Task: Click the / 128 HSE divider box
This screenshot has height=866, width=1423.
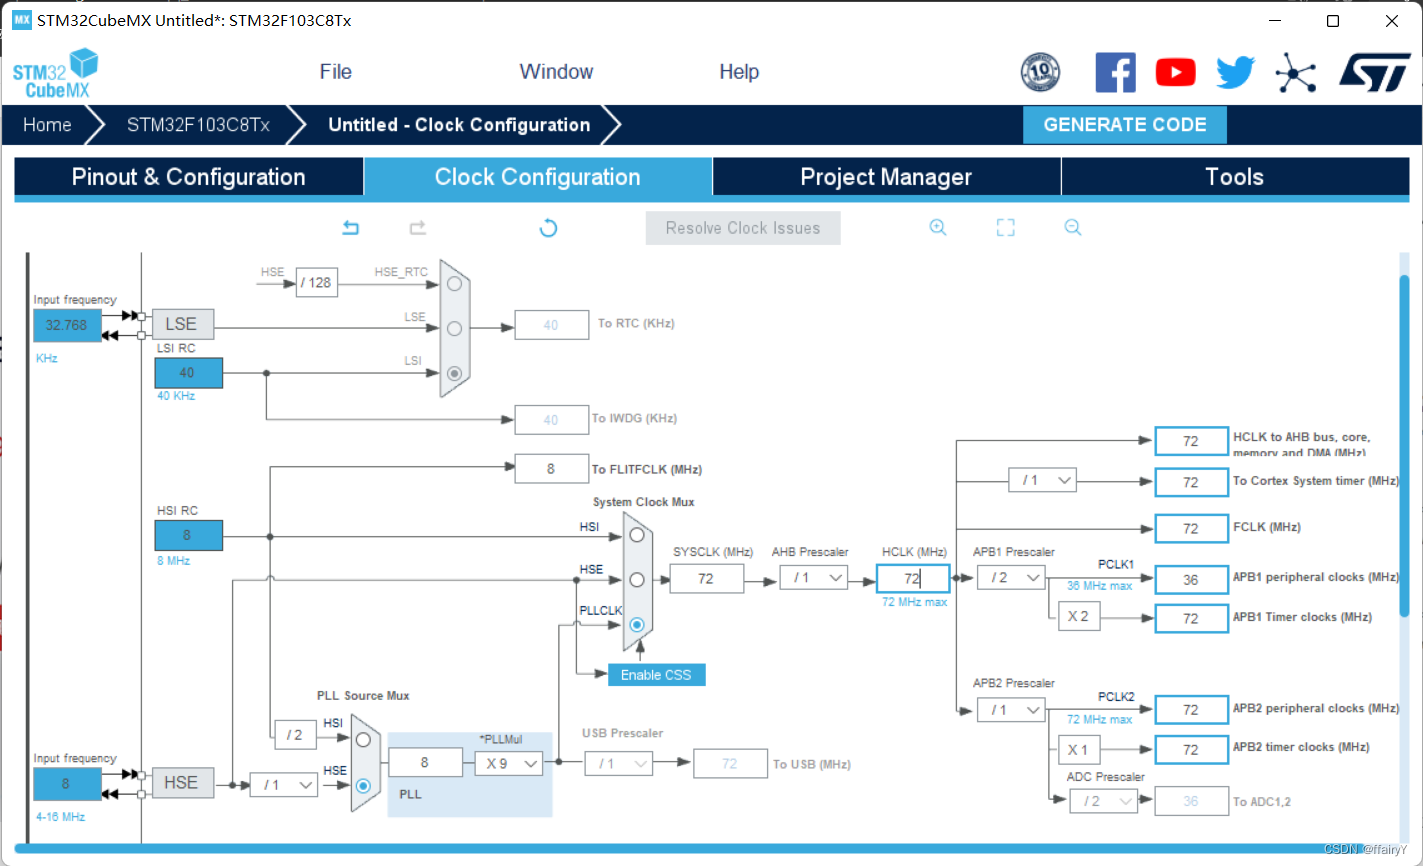Action: click(x=316, y=283)
